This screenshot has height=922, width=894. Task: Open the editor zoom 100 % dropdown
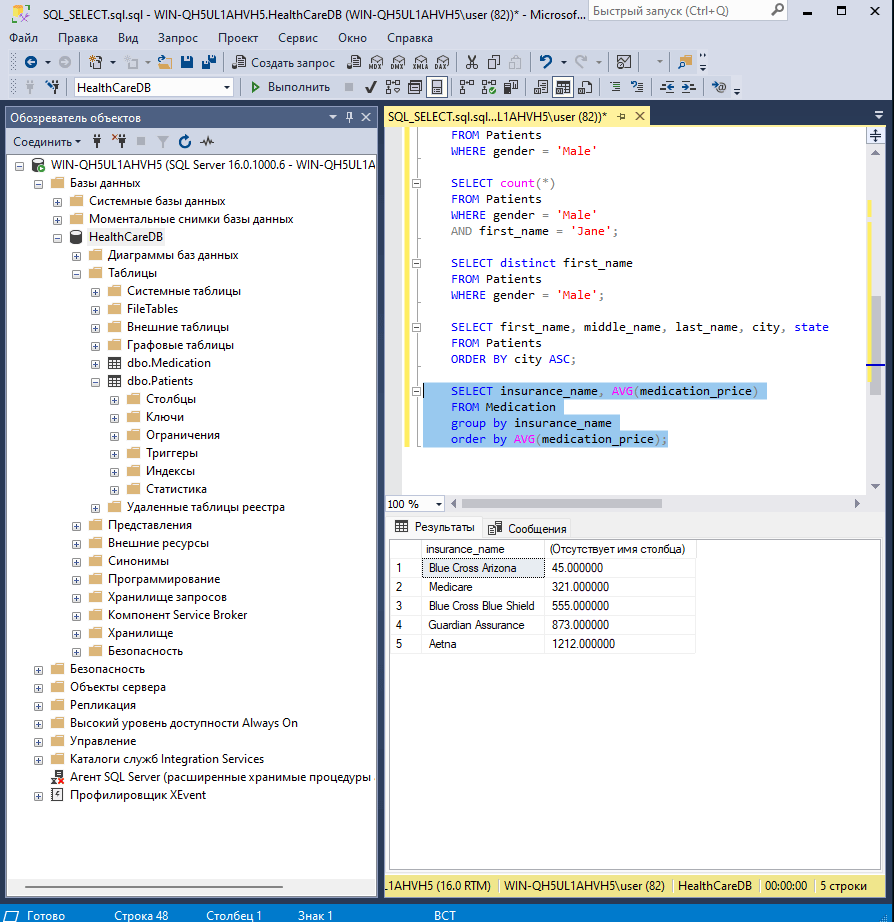pos(439,504)
